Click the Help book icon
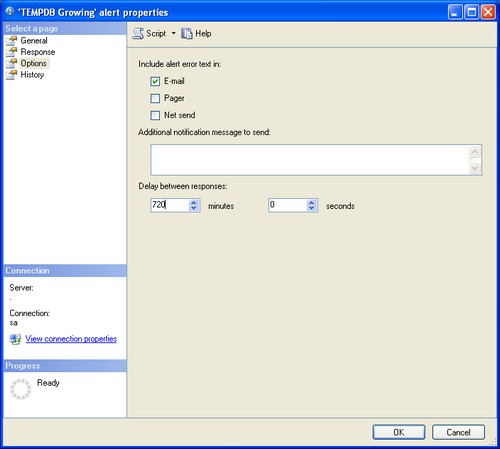 [x=187, y=34]
